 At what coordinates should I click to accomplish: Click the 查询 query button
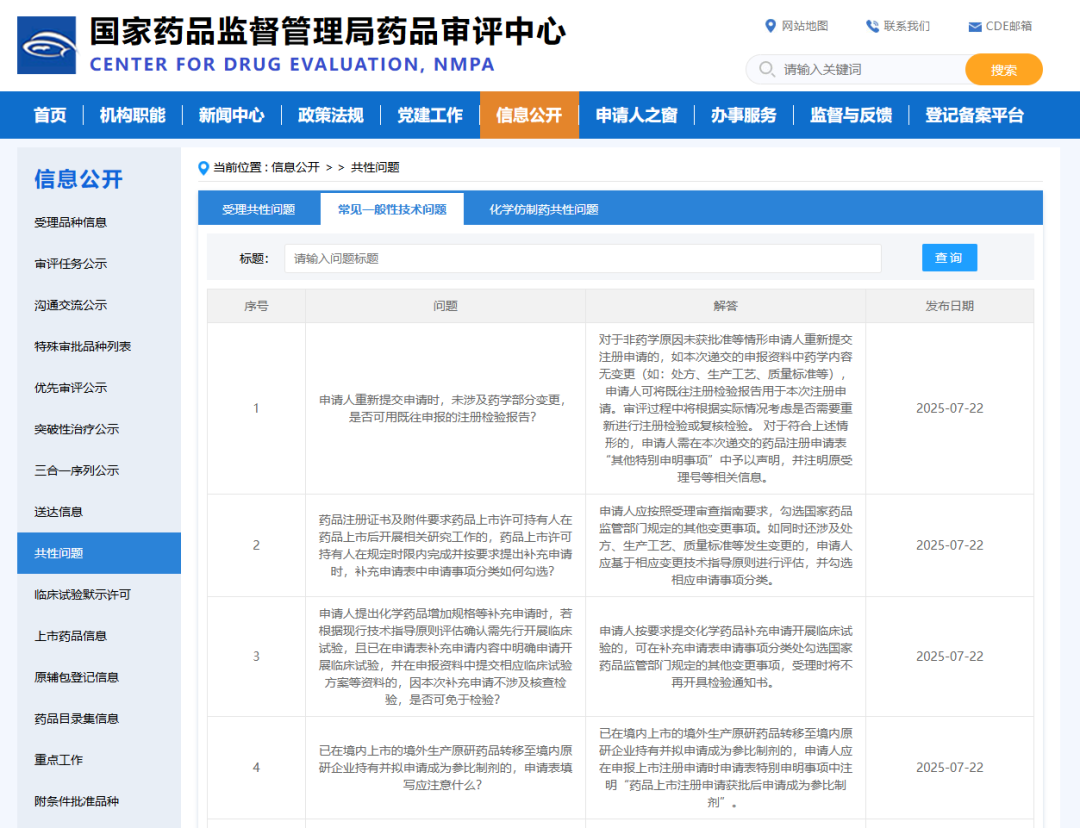pos(949,257)
